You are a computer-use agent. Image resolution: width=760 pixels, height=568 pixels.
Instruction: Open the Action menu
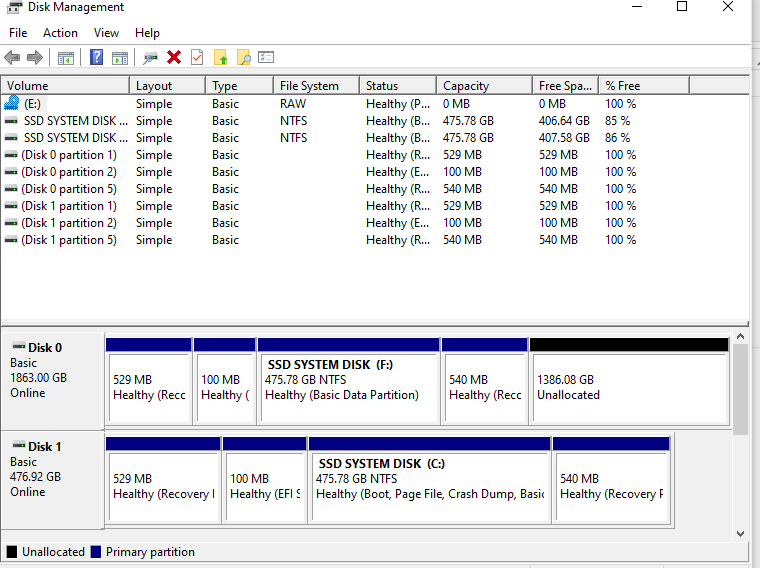(x=60, y=32)
